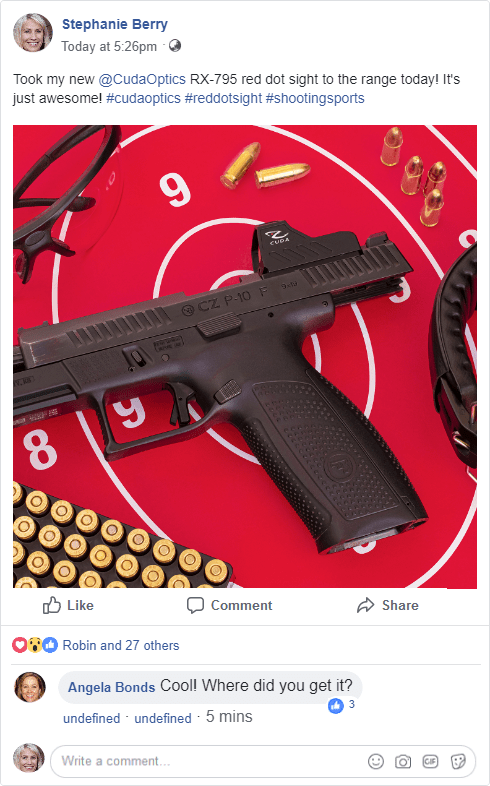Like Stephanie Berry's post
The width and height of the screenshot is (490, 786).
pyautogui.click(x=68, y=606)
